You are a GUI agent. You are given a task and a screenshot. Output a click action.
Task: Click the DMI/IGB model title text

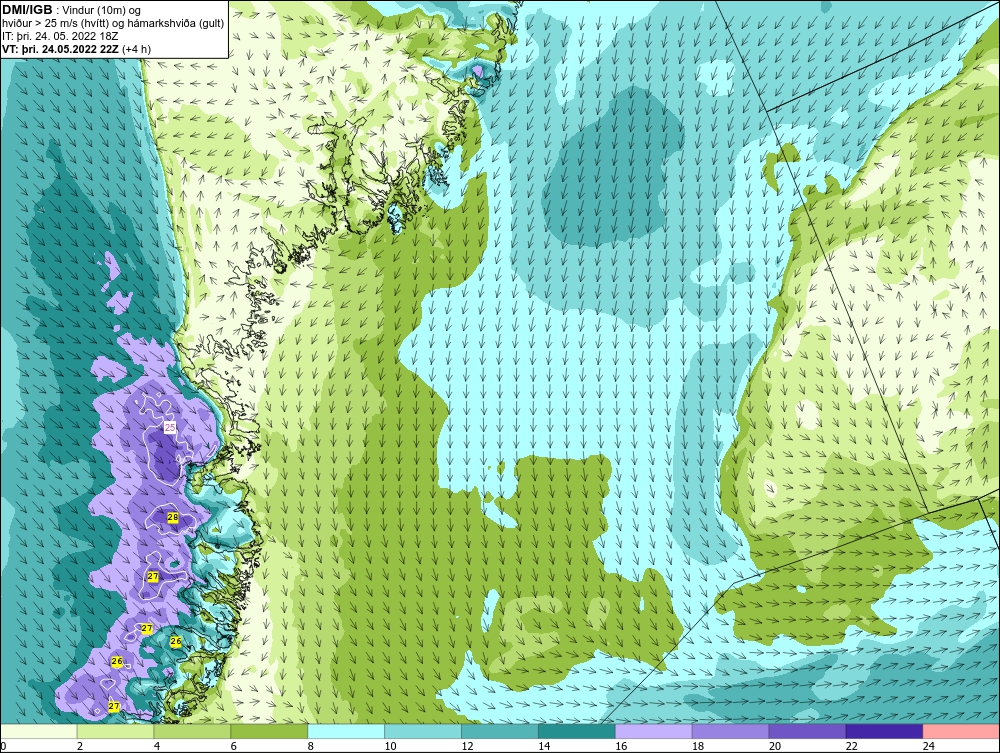(x=27, y=10)
